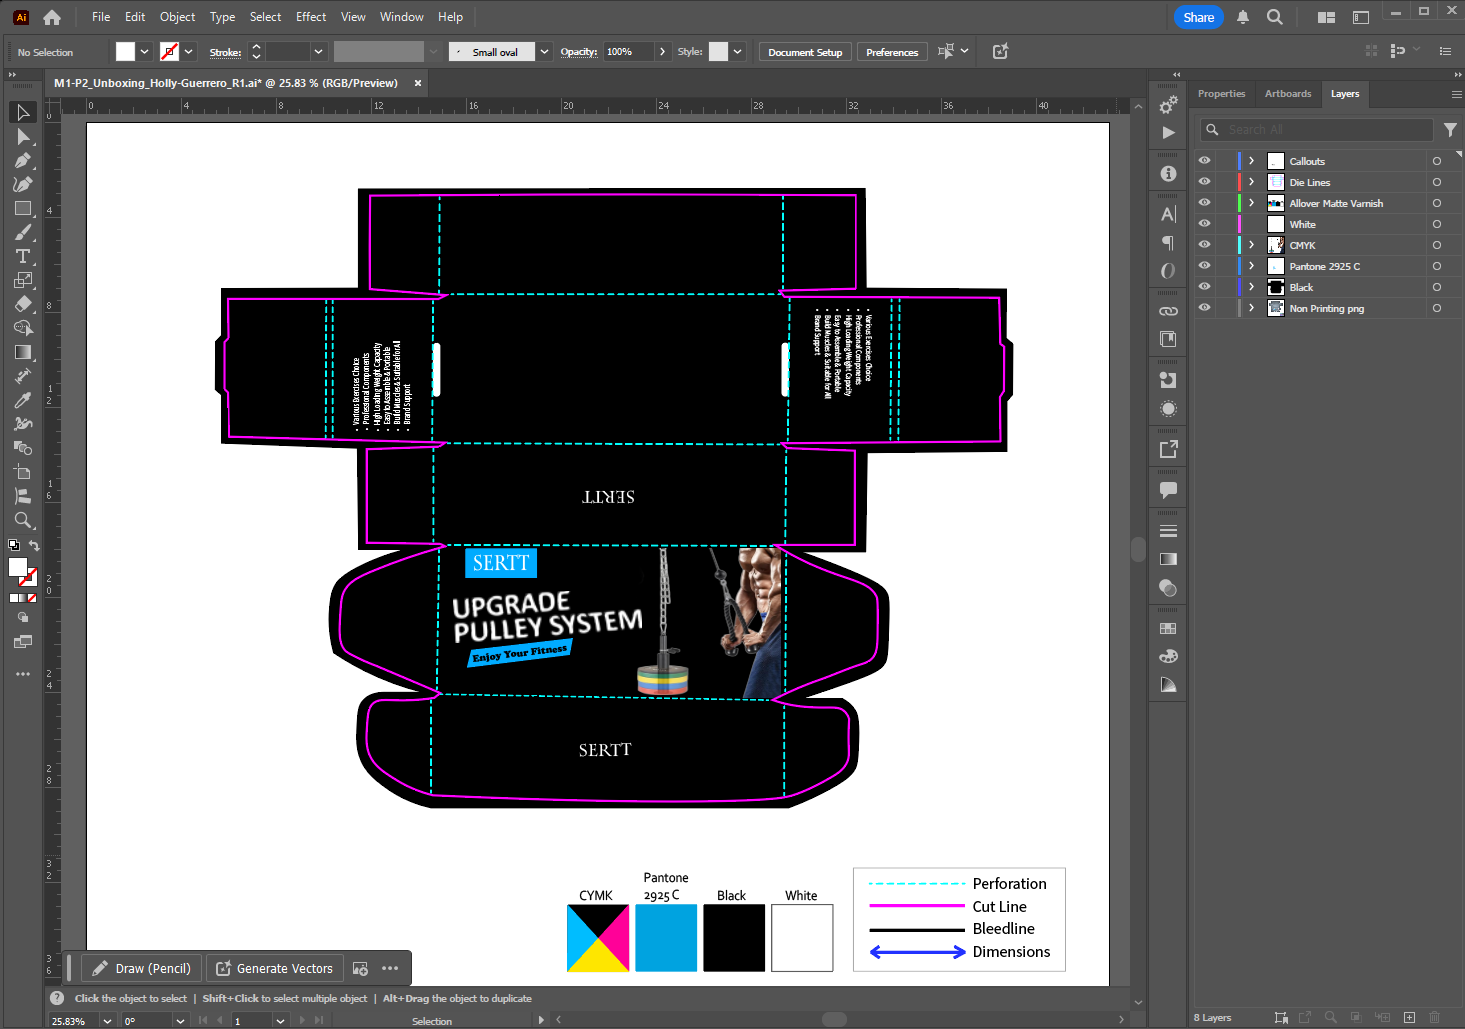The width and height of the screenshot is (1465, 1029).
Task: Open the Small oval brush dropdown
Action: click(544, 52)
